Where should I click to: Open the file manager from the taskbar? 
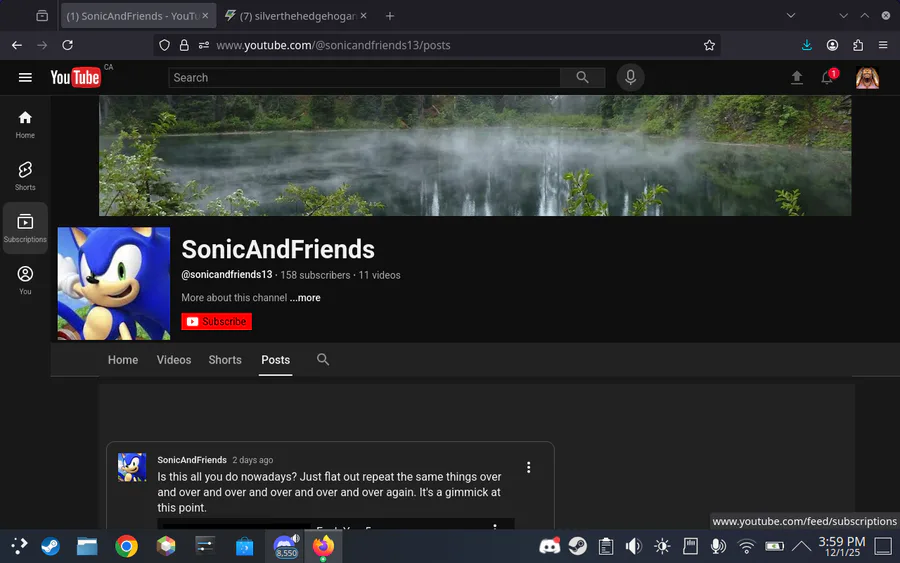(87, 546)
